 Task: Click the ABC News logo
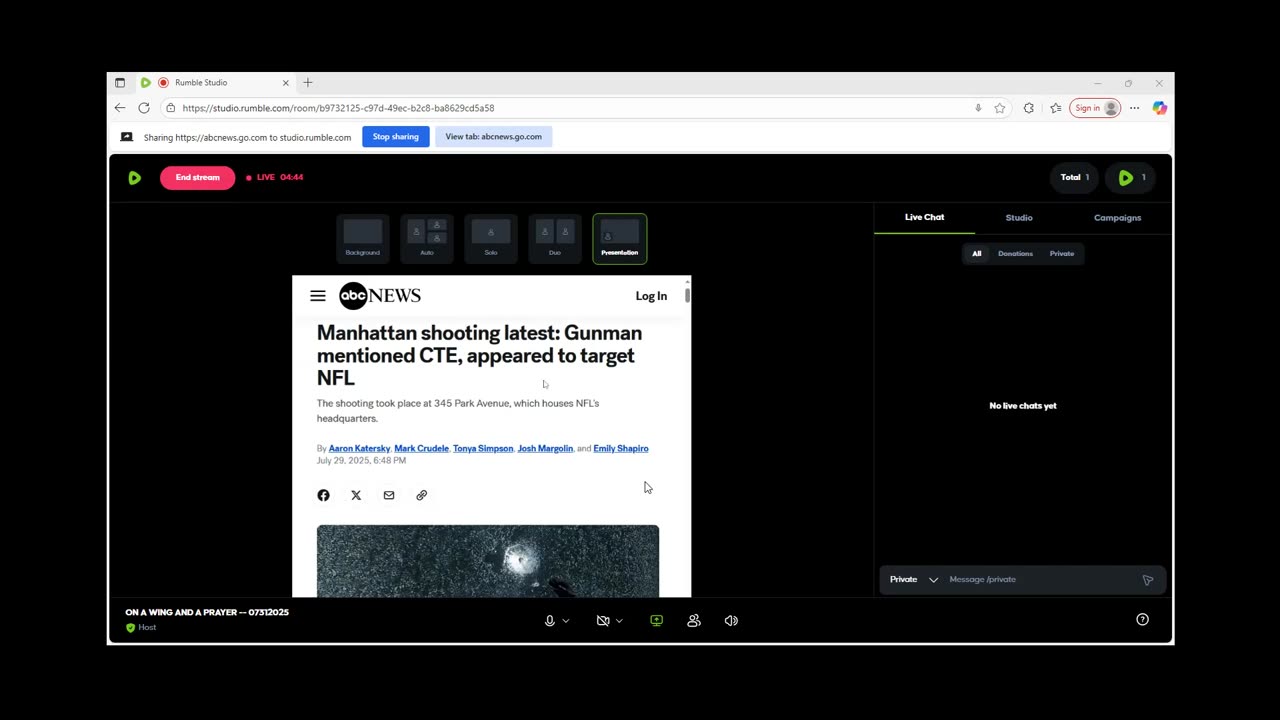coord(380,296)
